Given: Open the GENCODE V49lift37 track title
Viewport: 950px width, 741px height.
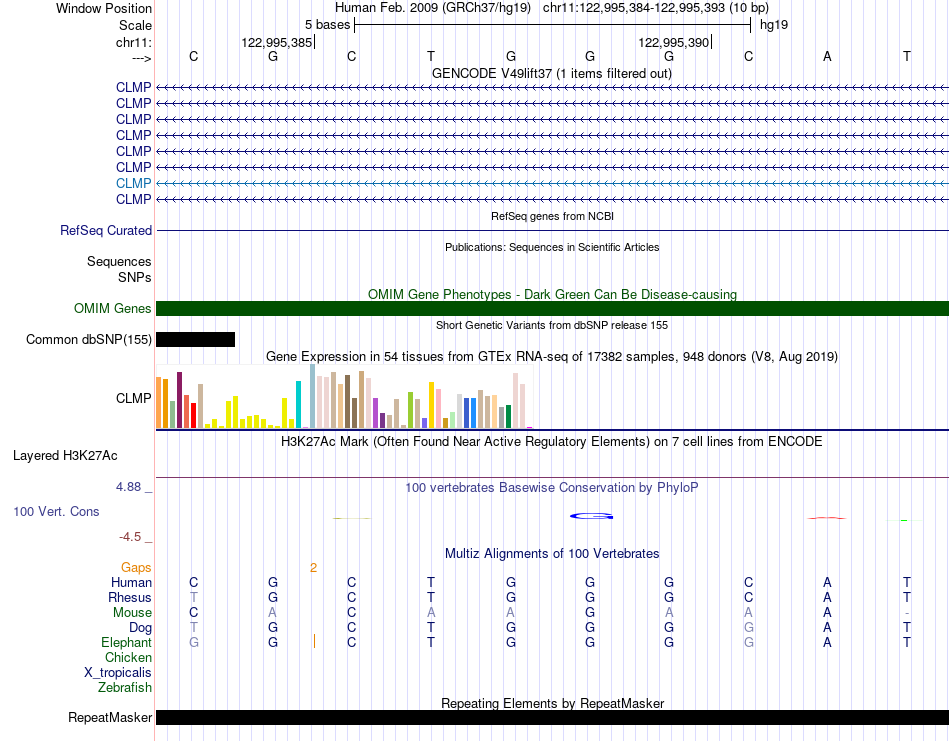Looking at the screenshot, I should tap(551, 73).
